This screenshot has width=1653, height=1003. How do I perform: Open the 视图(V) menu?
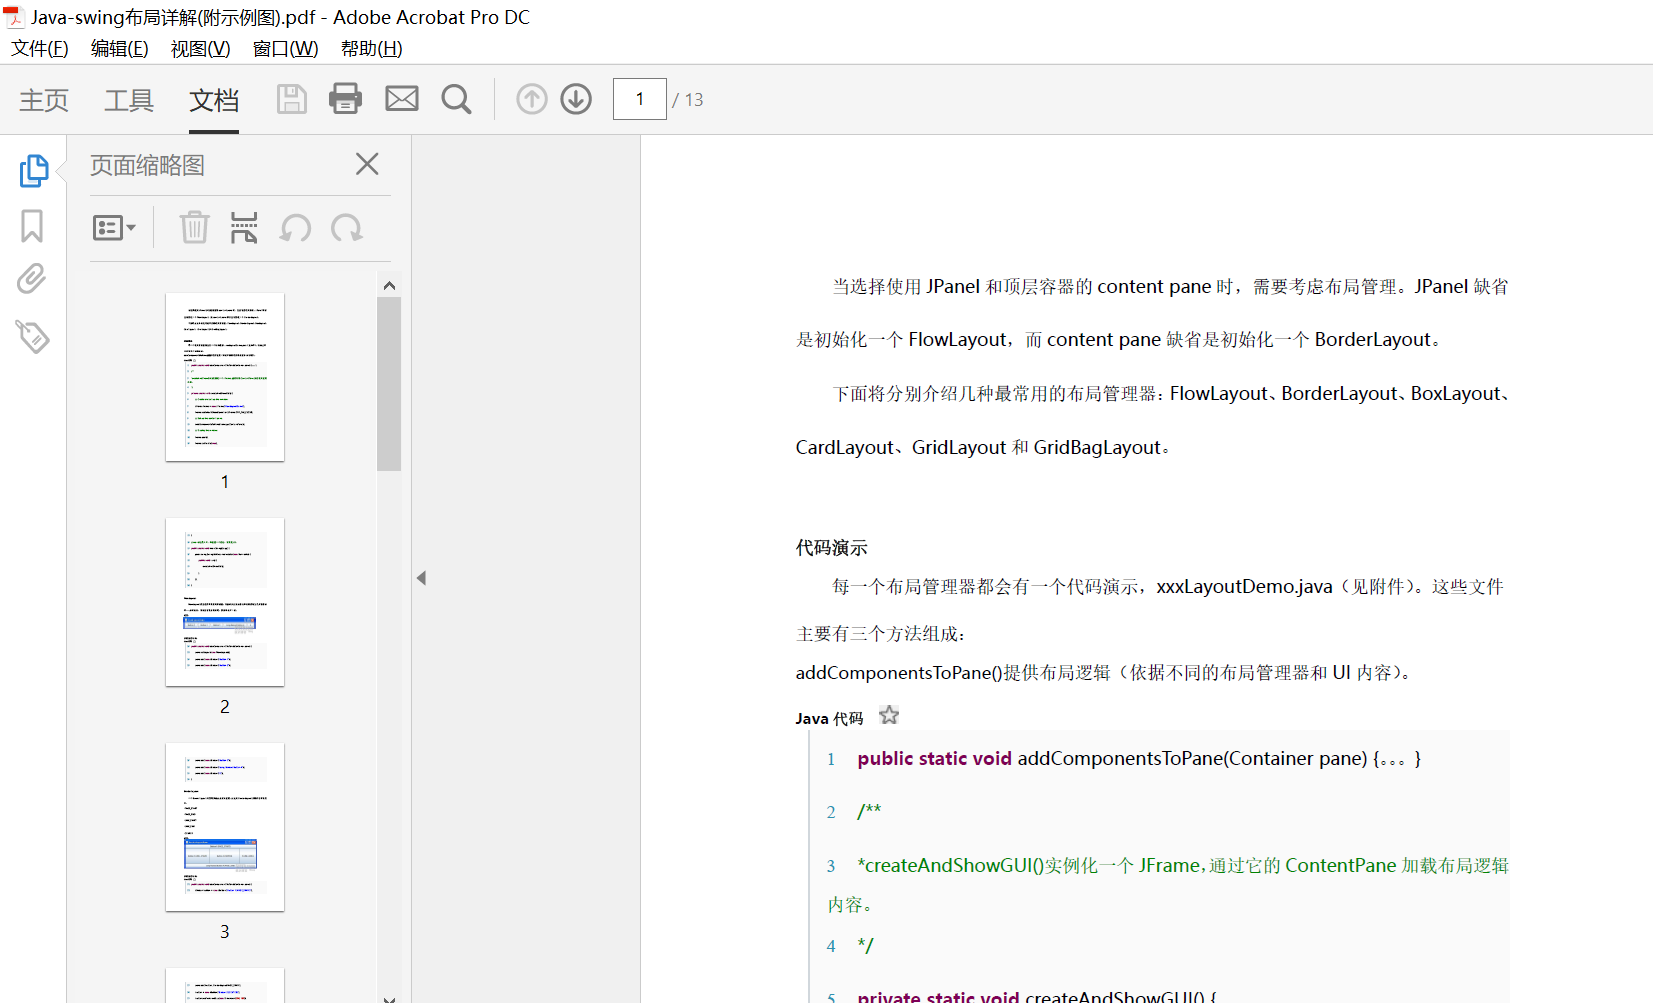(x=201, y=48)
